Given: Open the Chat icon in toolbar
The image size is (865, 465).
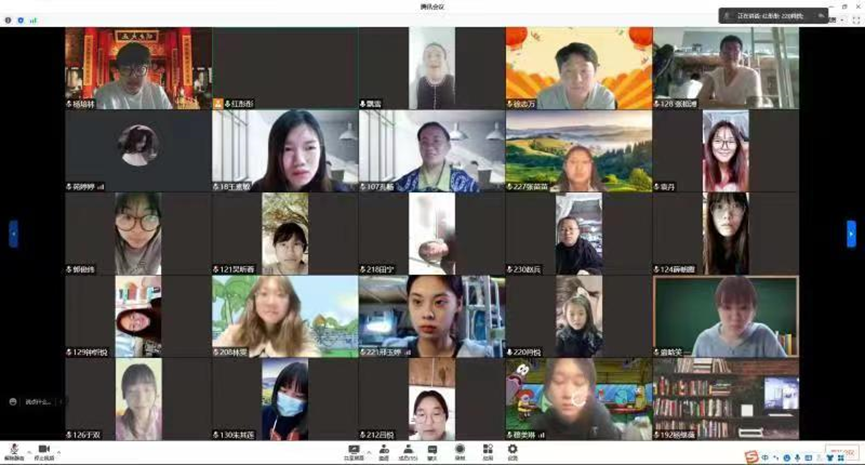Looking at the screenshot, I should click(433, 450).
